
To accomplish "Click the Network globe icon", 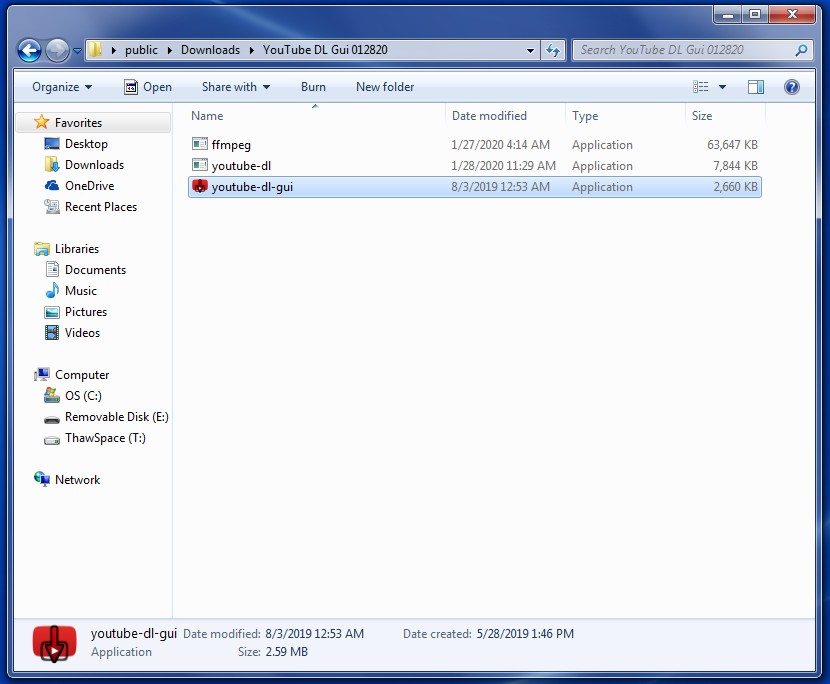I will [42, 479].
